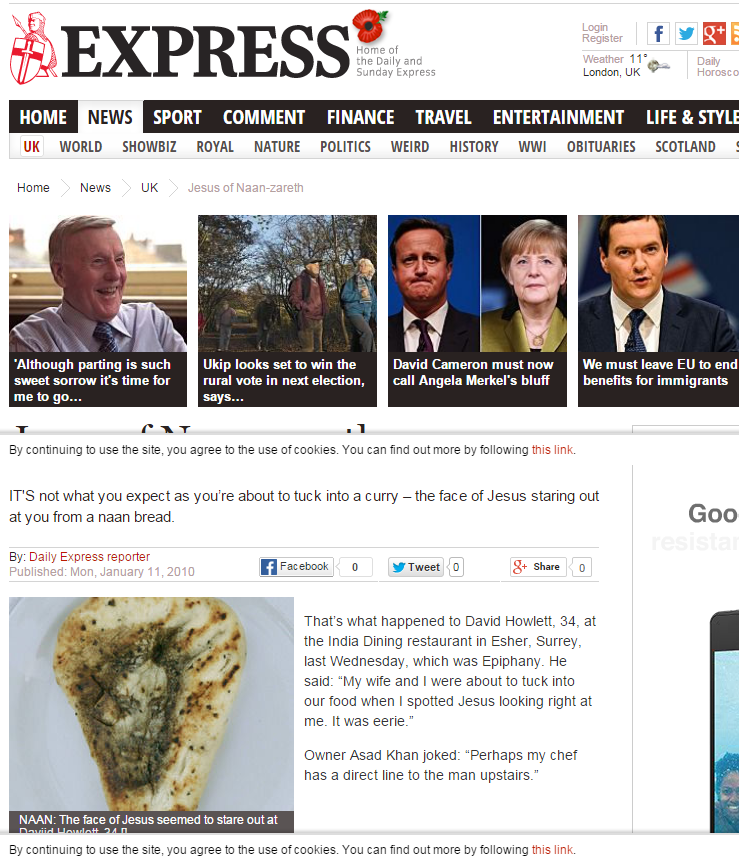This screenshot has height=865, width=739.
Task: Tweet this article
Action: (x=416, y=567)
